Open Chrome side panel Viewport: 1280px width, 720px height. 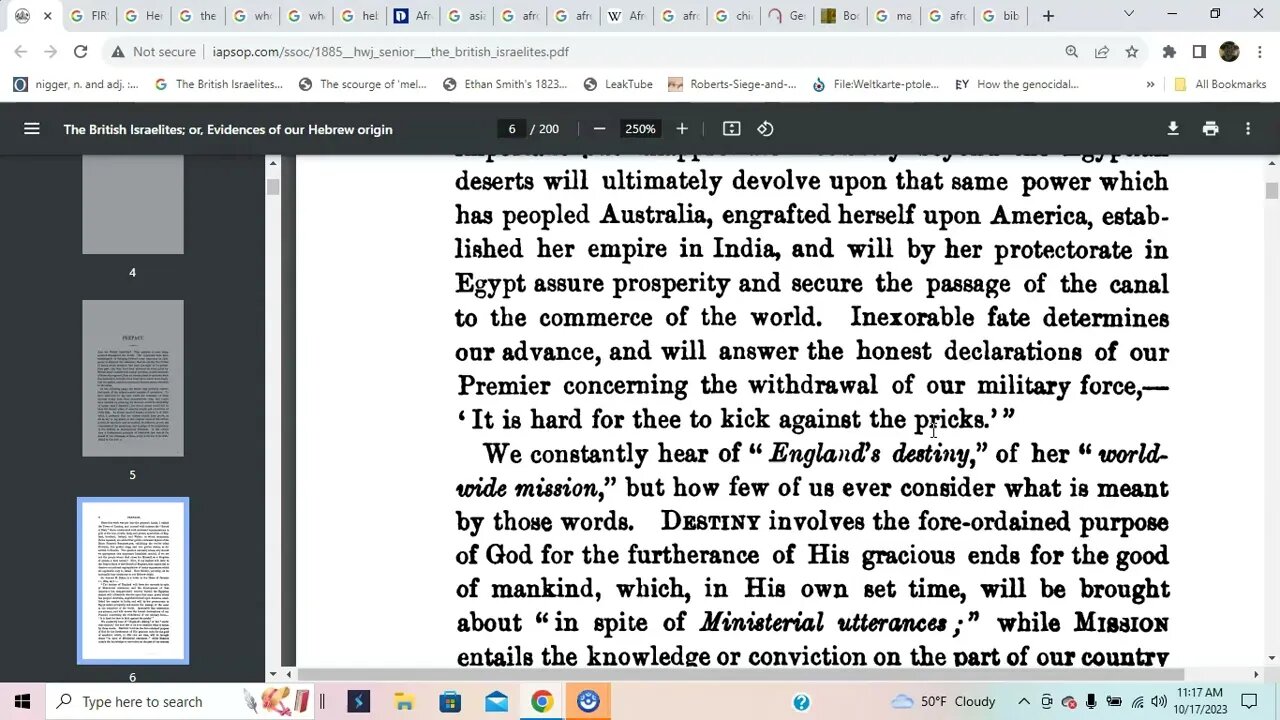tap(1199, 51)
